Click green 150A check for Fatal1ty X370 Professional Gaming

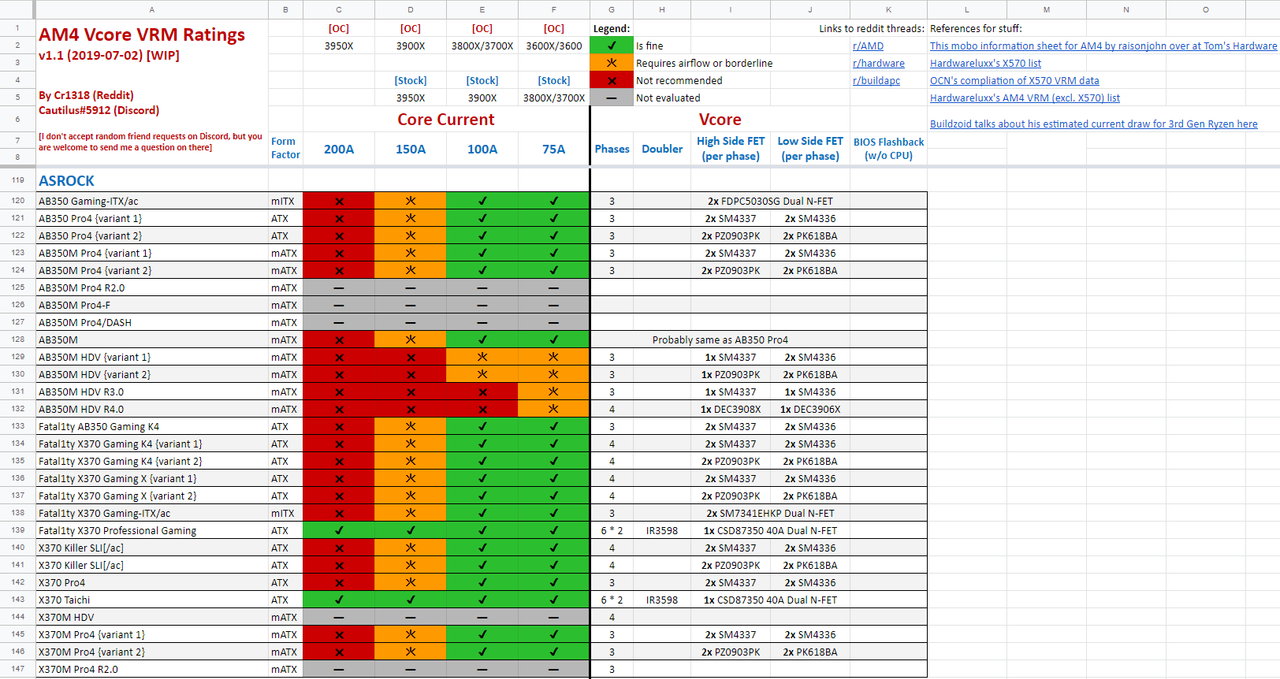click(x=410, y=530)
